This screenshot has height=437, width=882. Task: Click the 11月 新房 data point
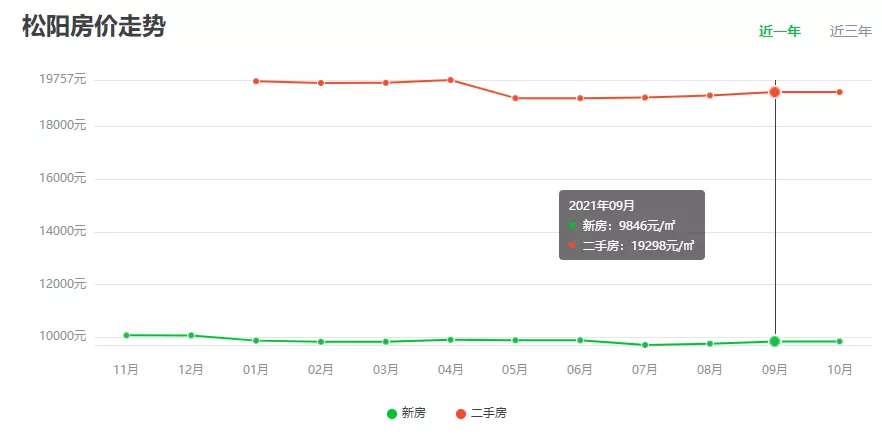tap(126, 335)
